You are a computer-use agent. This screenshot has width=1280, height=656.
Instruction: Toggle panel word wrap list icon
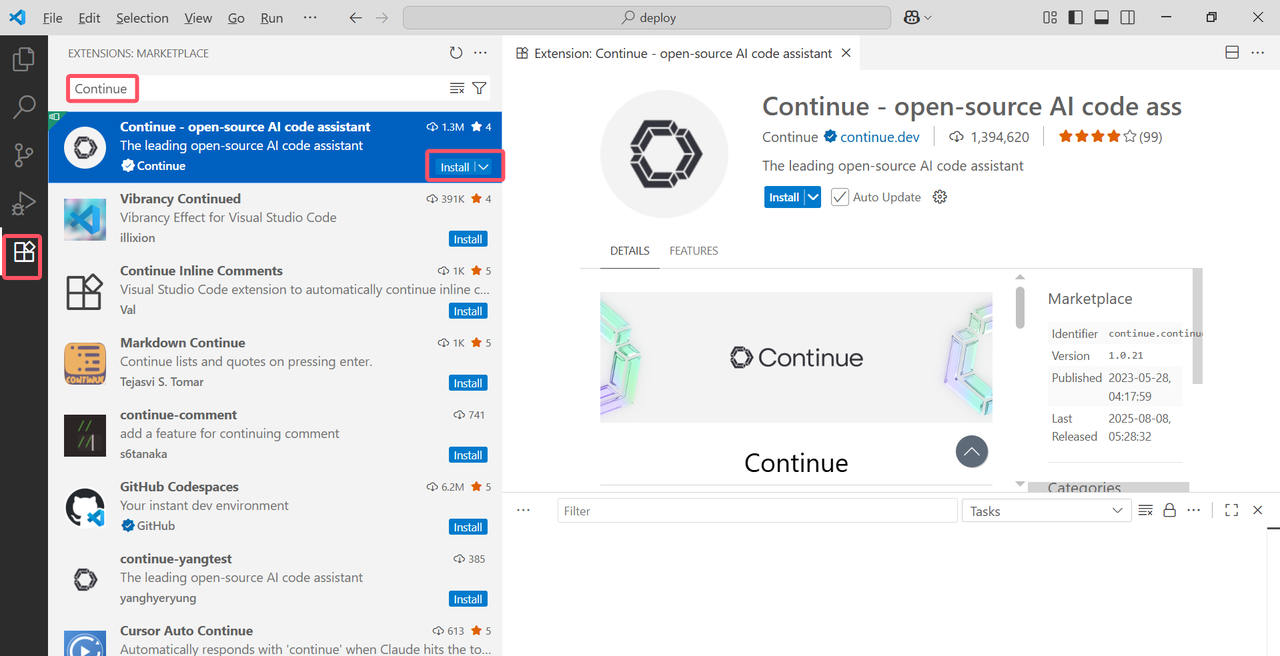[1146, 510]
